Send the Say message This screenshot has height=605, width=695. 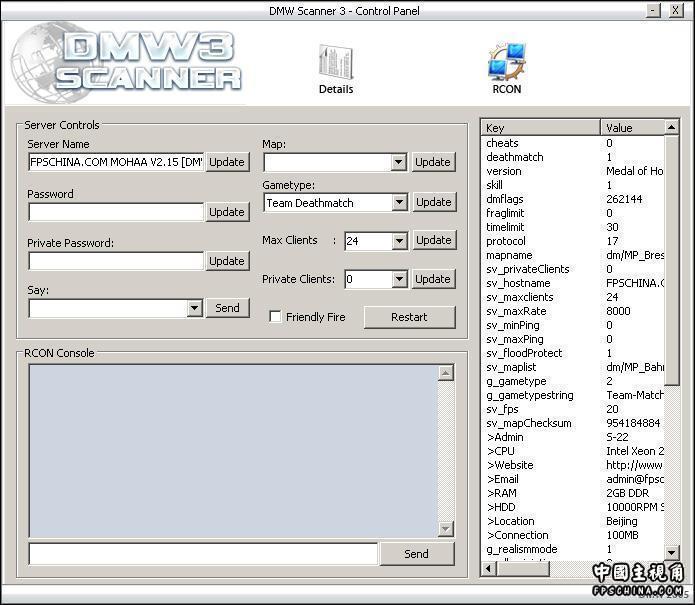tap(227, 308)
